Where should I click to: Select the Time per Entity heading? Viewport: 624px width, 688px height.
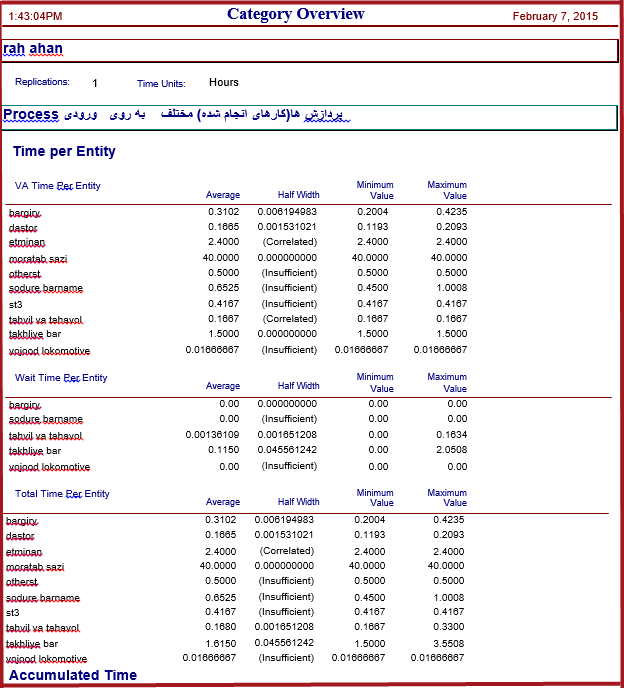click(64, 151)
